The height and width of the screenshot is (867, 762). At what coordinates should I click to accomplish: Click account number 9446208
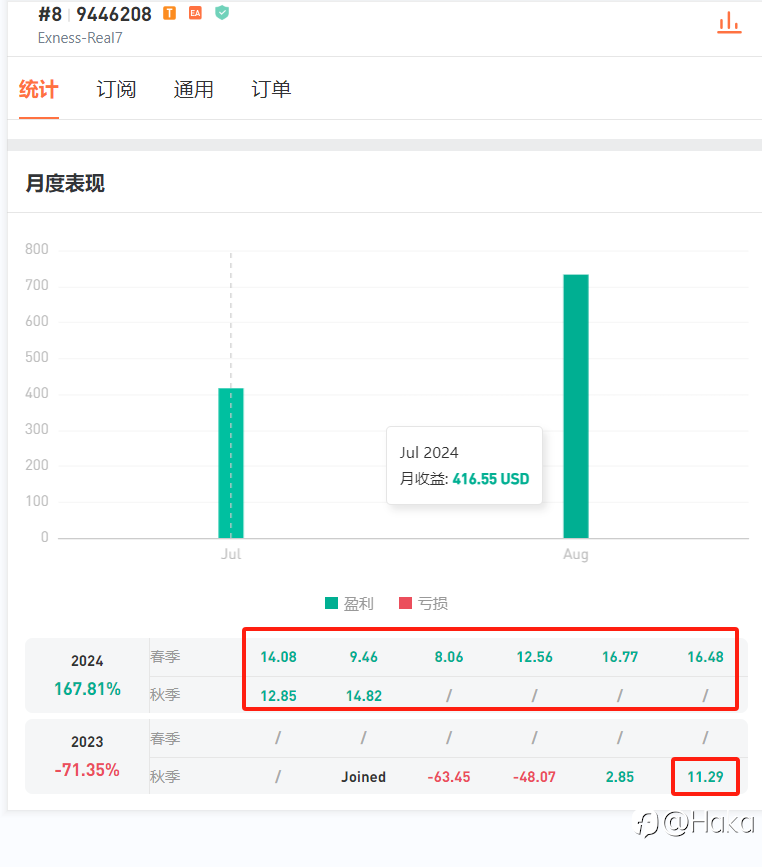point(113,14)
